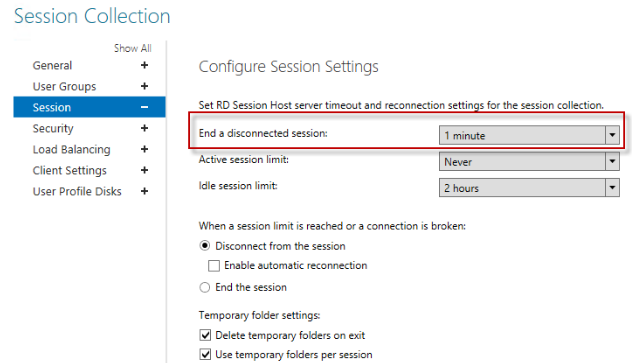Go to the Security page

(53, 129)
